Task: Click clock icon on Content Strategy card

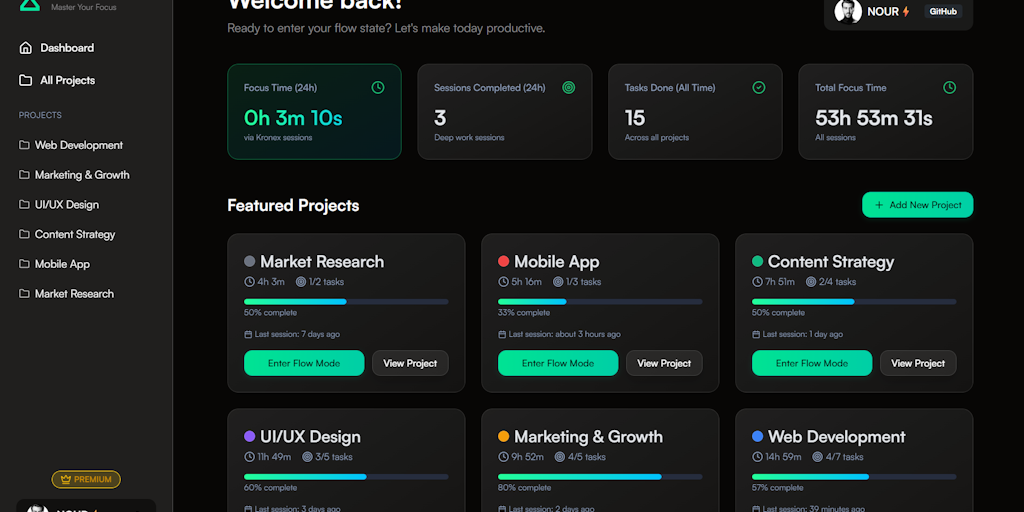Action: click(x=758, y=282)
